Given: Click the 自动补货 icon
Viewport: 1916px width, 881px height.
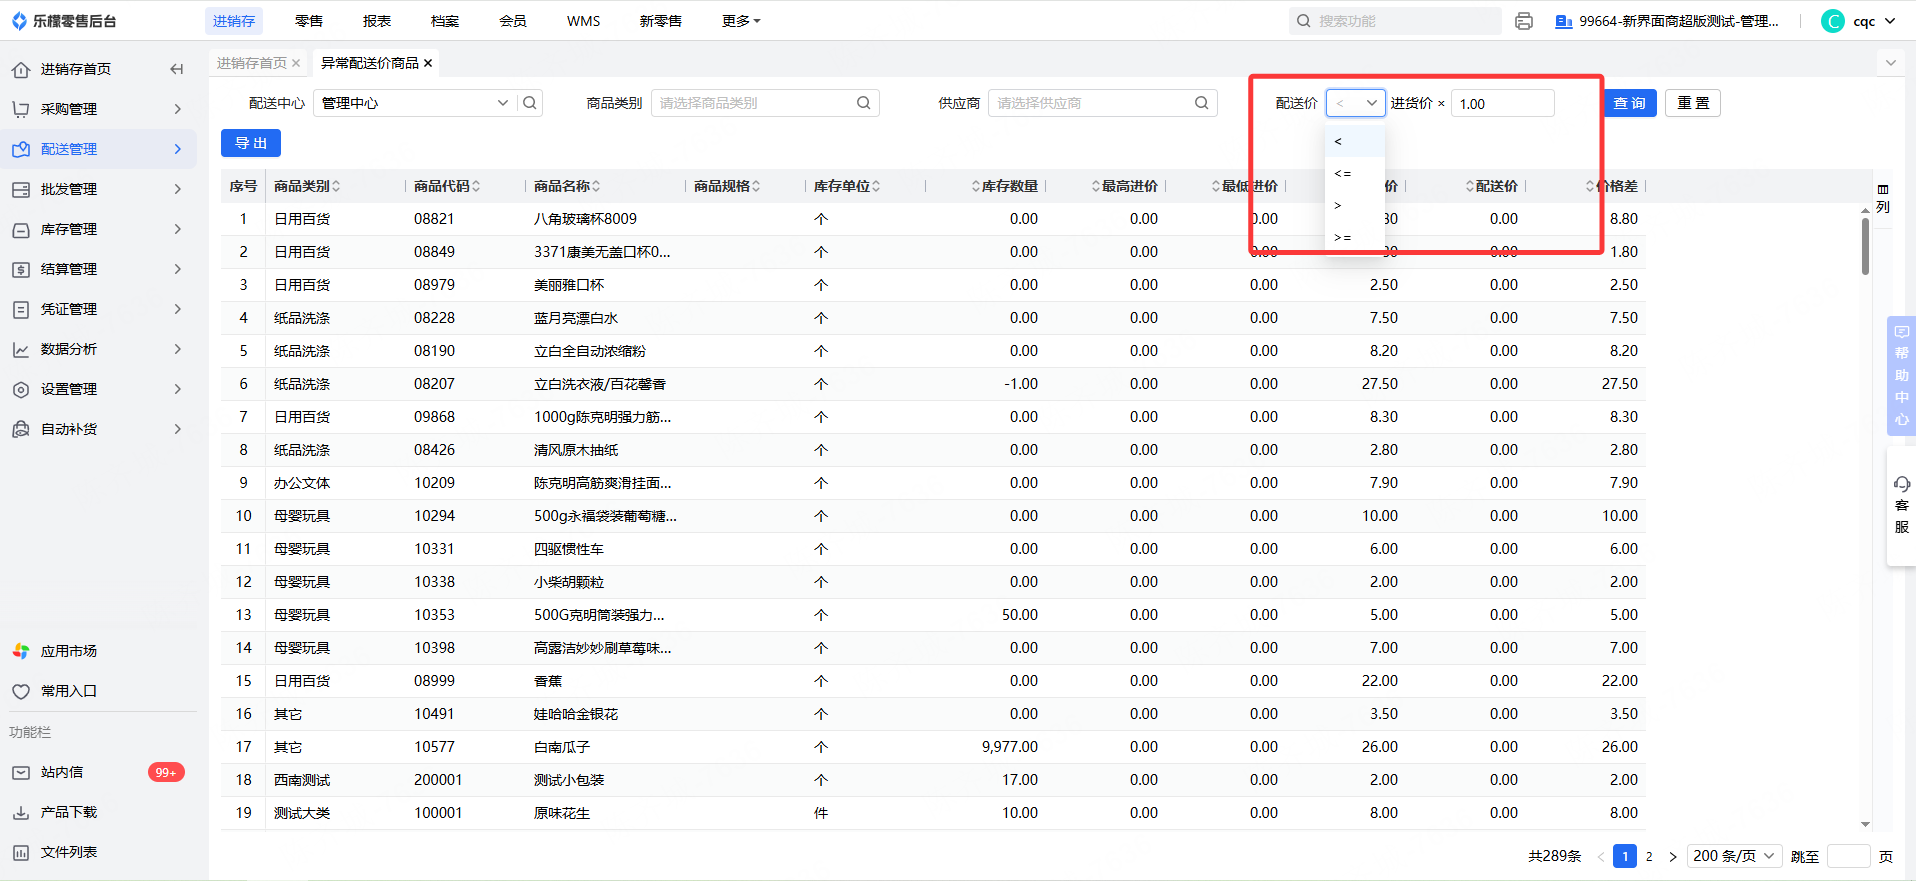Looking at the screenshot, I should (x=21, y=429).
